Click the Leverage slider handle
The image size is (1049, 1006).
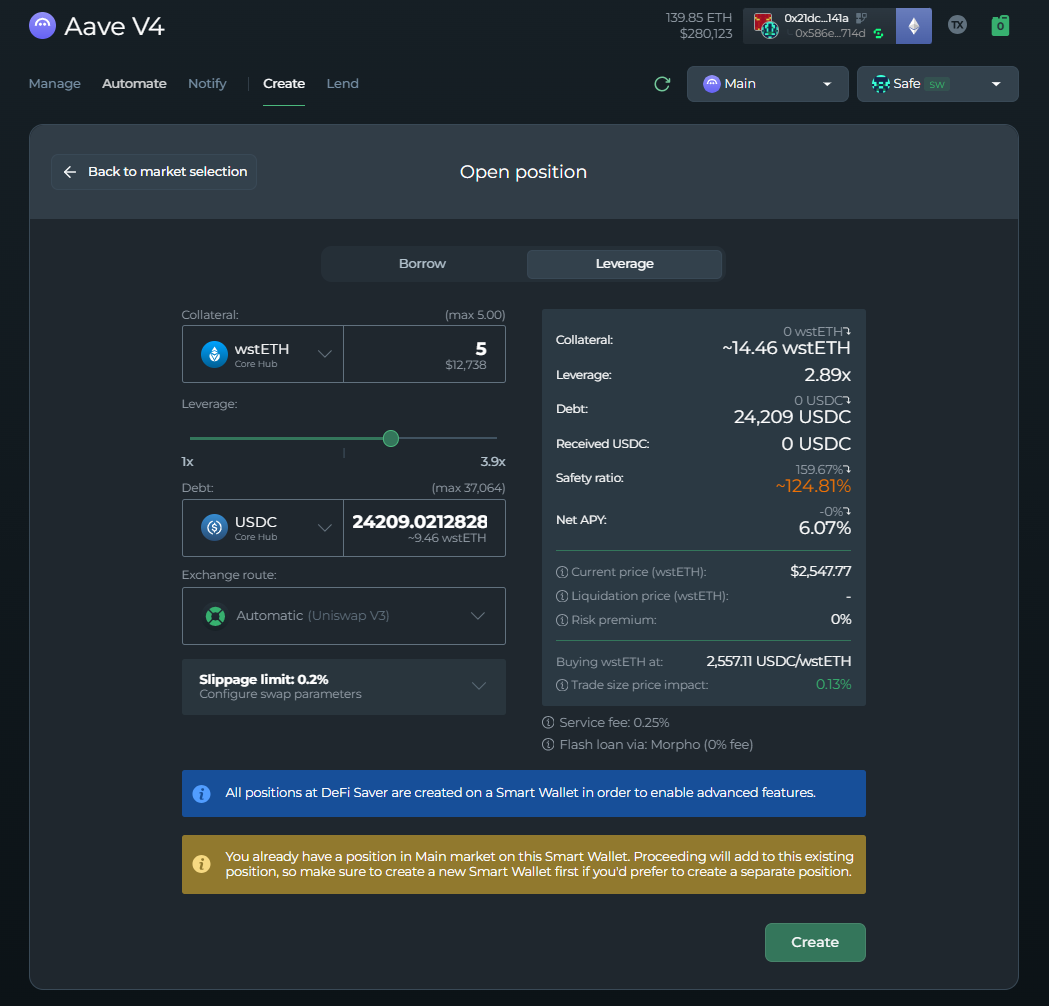click(x=391, y=438)
